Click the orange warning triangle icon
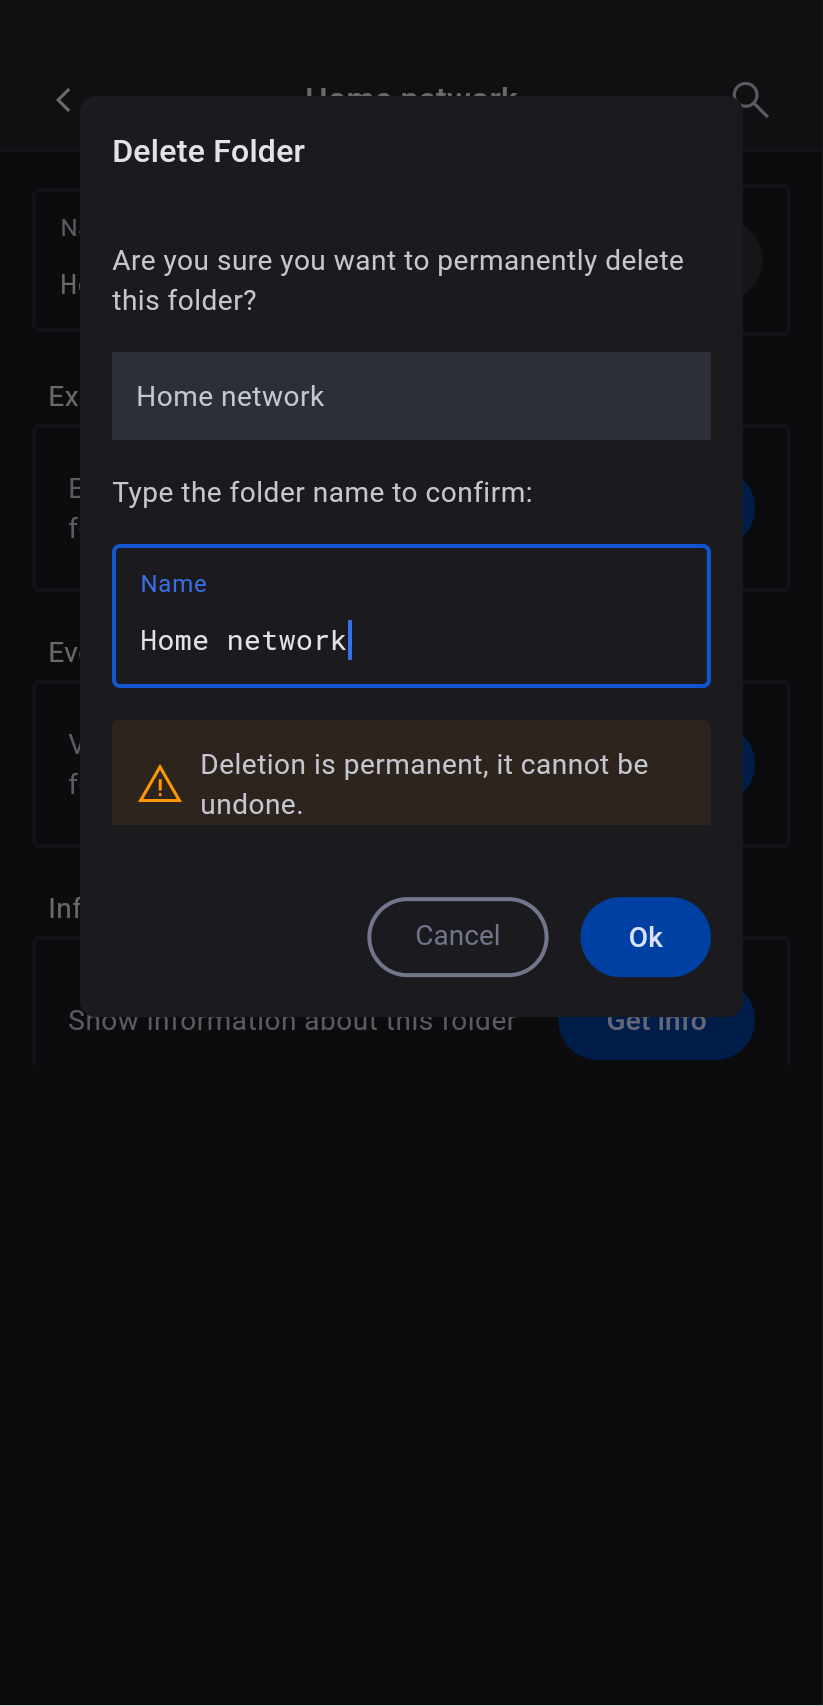The height and width of the screenshot is (1706, 823). click(160, 784)
